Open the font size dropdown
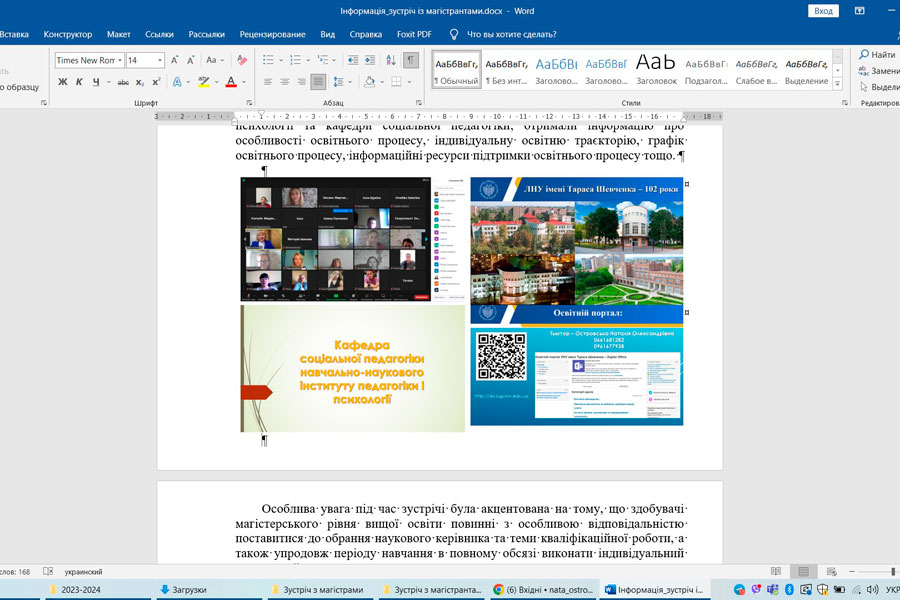The image size is (900, 600). pos(159,61)
